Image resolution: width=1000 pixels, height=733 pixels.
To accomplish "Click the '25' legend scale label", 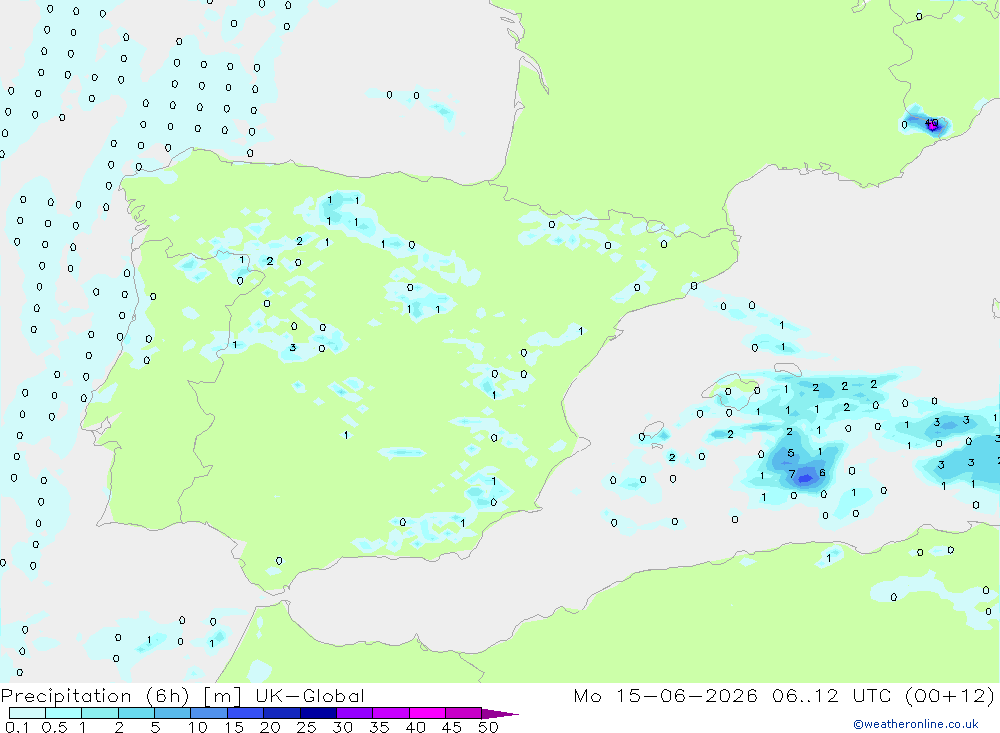I will (x=306, y=727).
